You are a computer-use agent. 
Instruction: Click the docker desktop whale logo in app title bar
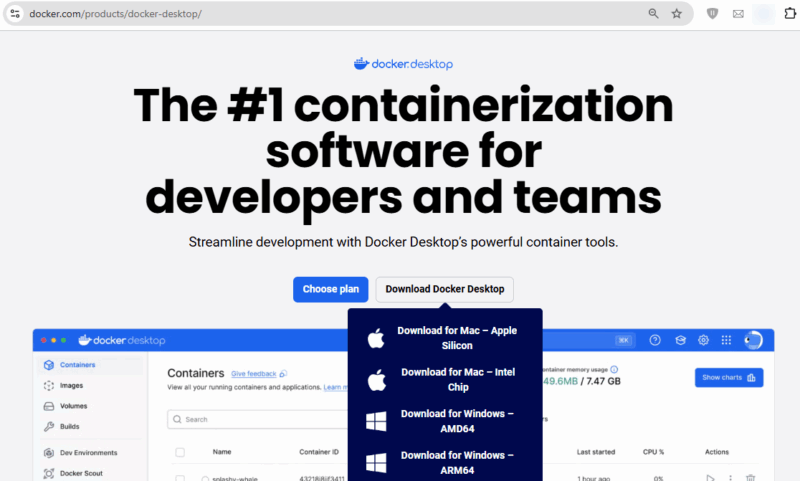pos(122,340)
